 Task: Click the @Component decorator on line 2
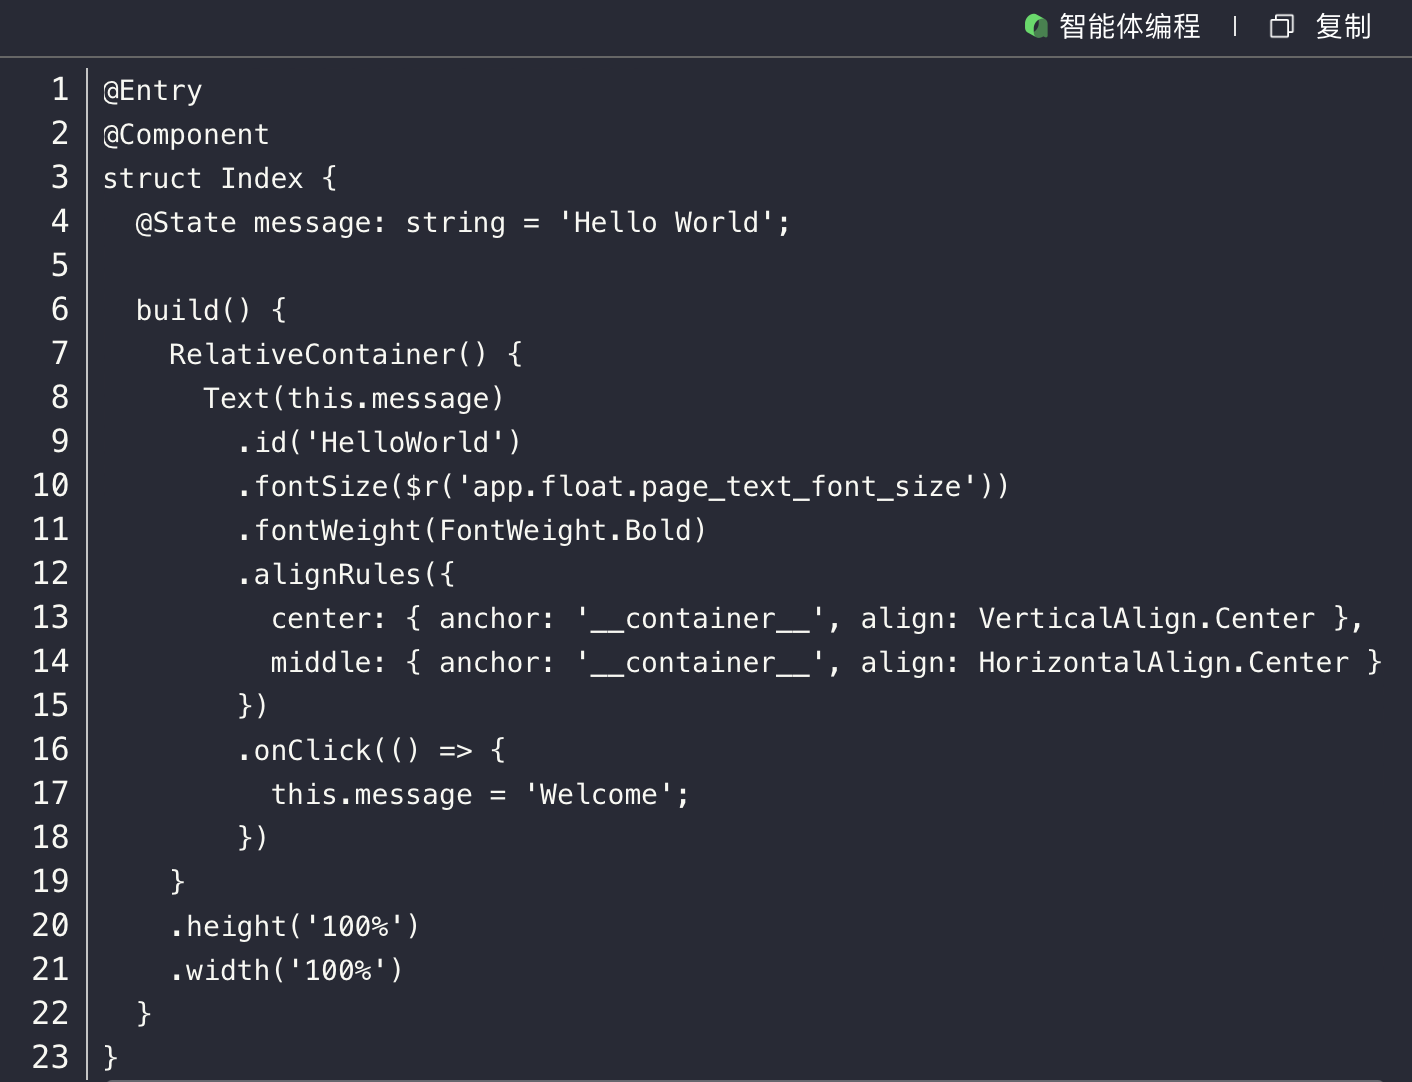click(x=186, y=135)
